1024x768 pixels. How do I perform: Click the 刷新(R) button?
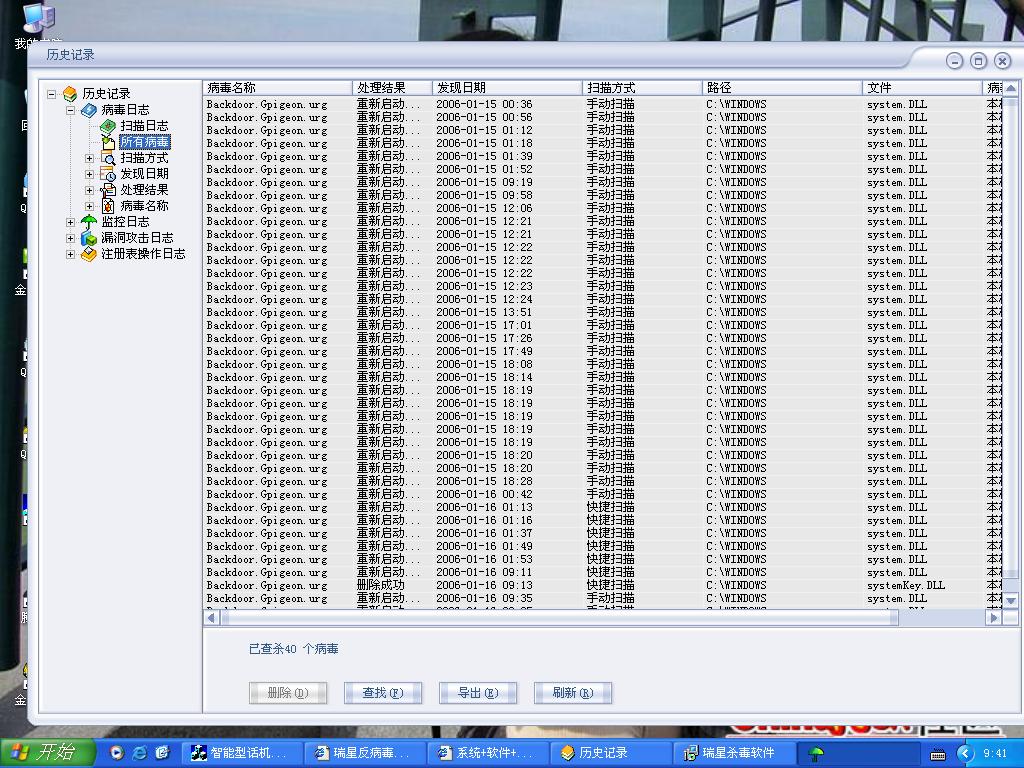coord(573,693)
